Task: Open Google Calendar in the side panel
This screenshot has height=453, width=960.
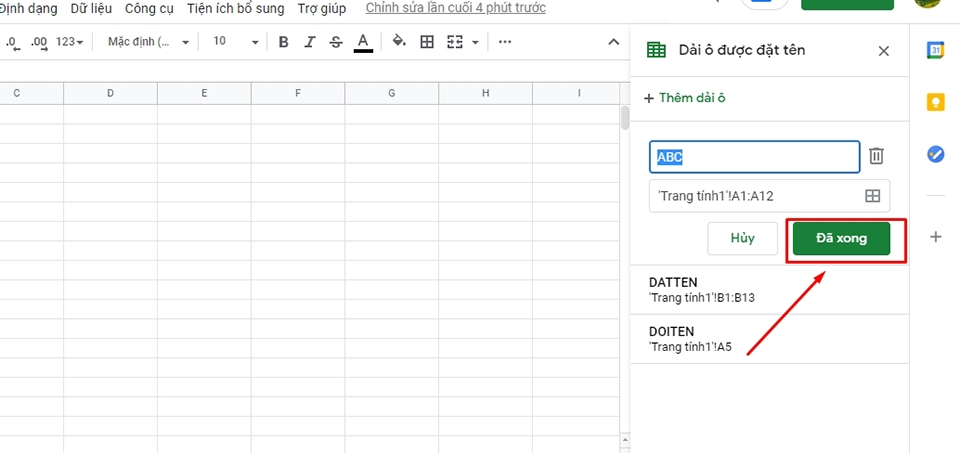Action: click(935, 50)
